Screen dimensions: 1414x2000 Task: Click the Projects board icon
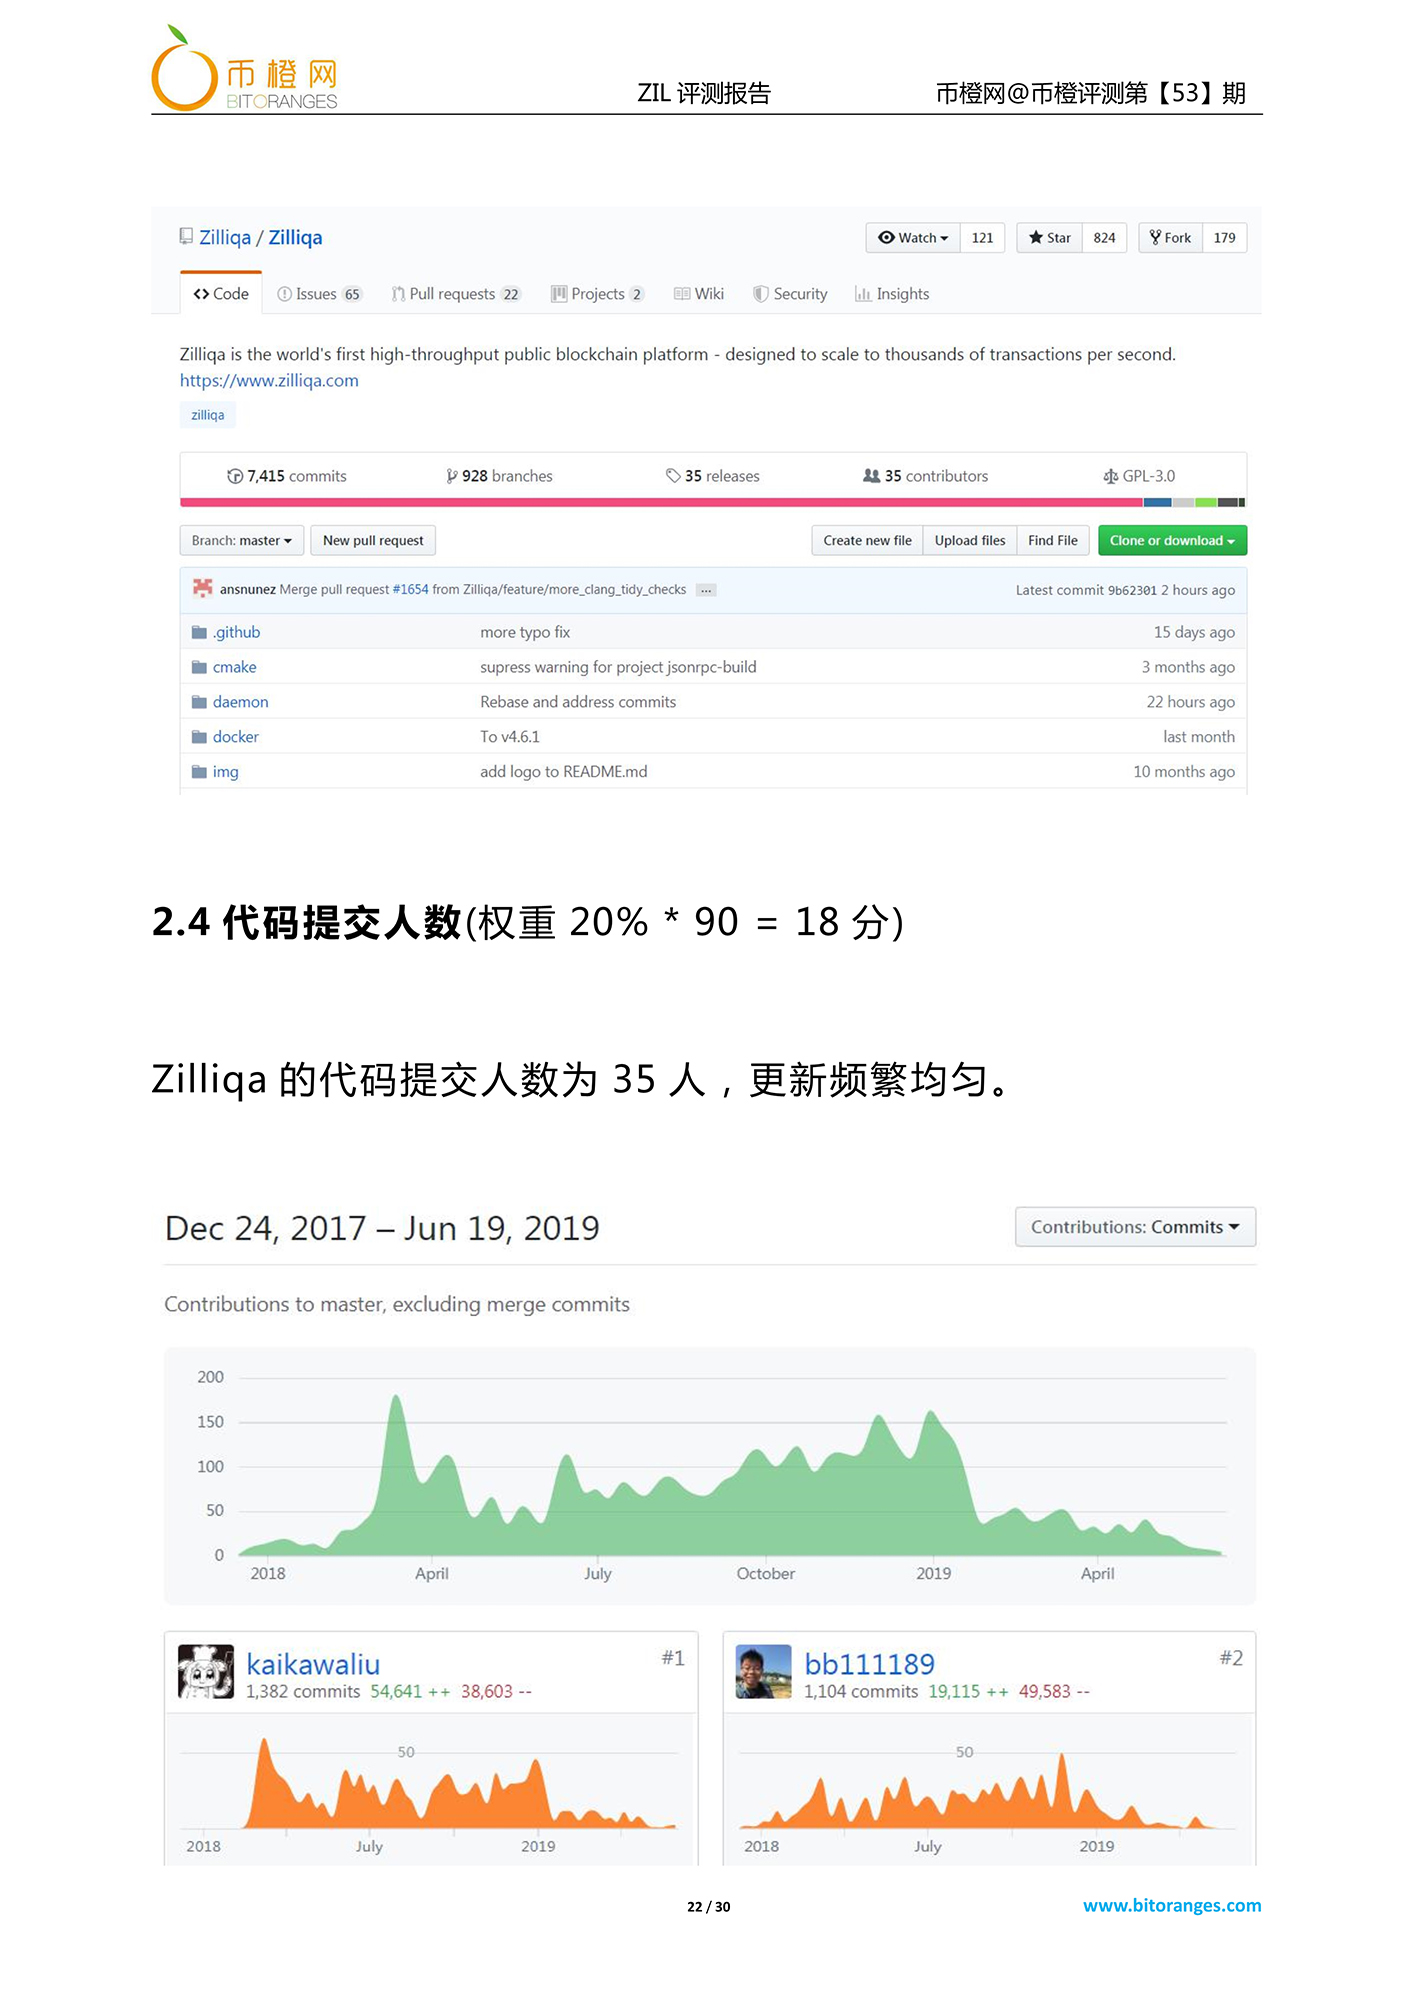559,294
